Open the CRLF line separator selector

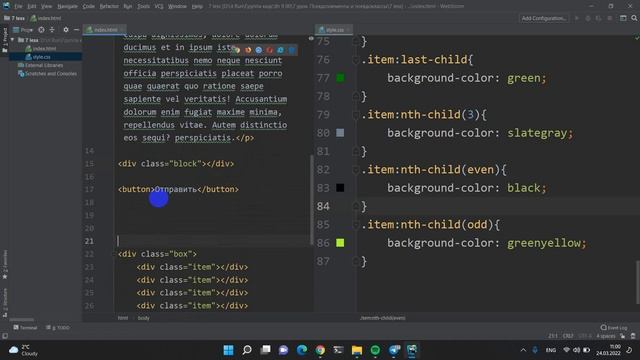point(568,336)
